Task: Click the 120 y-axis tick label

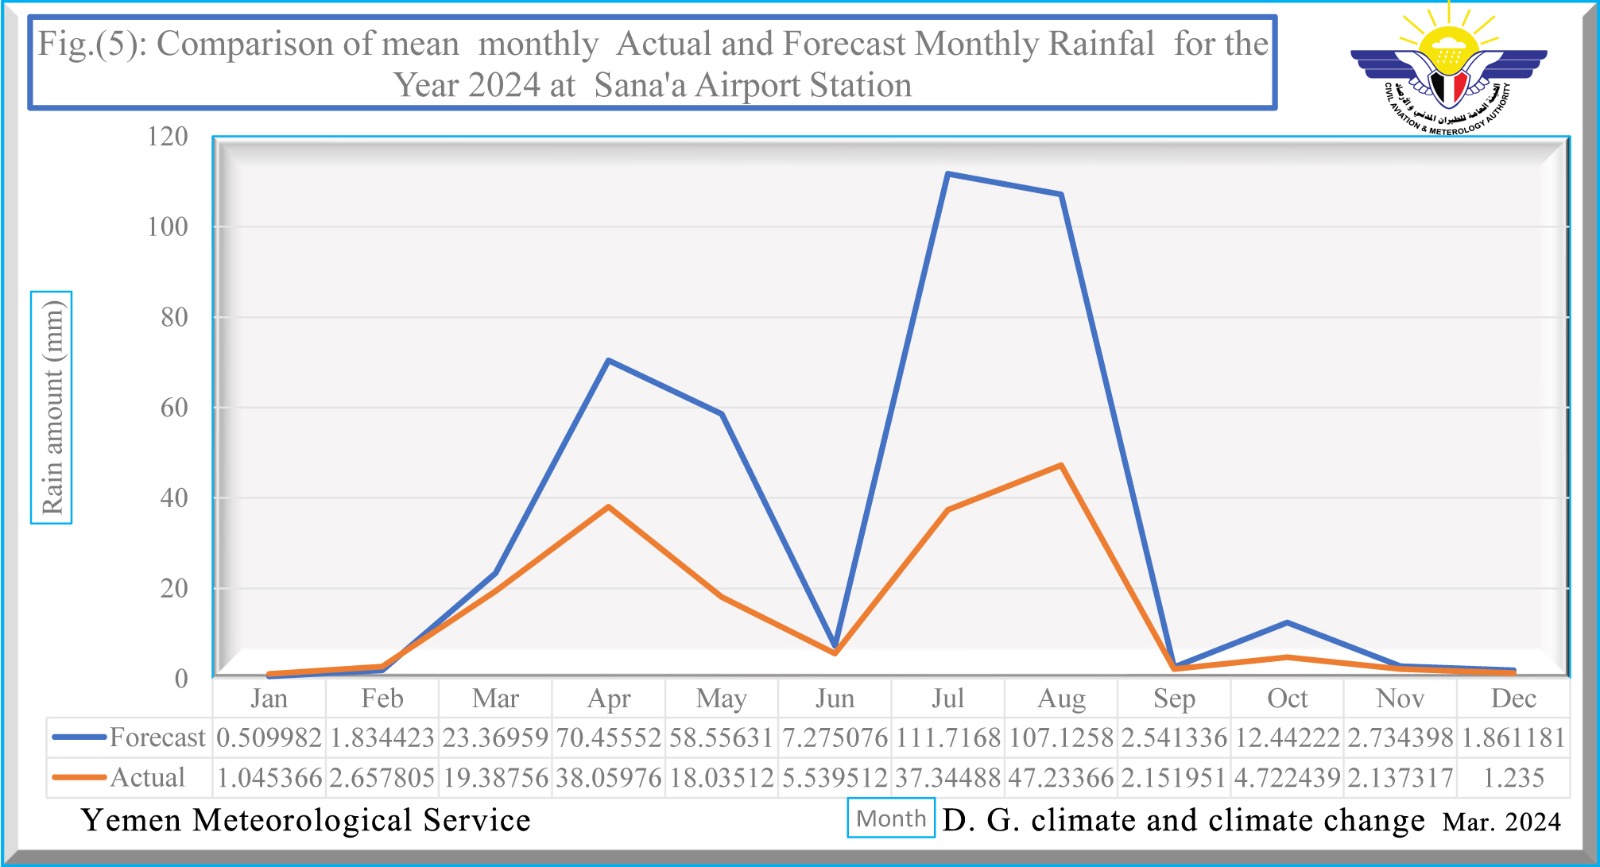Action: click(x=167, y=136)
